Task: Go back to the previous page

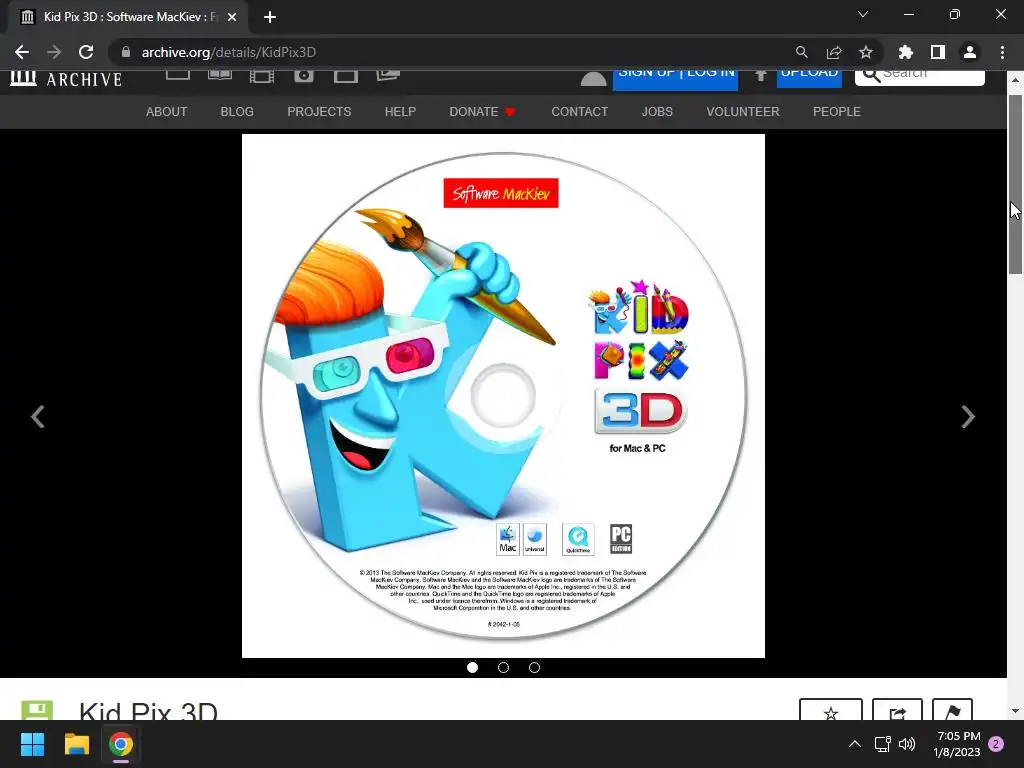Action: [x=22, y=52]
